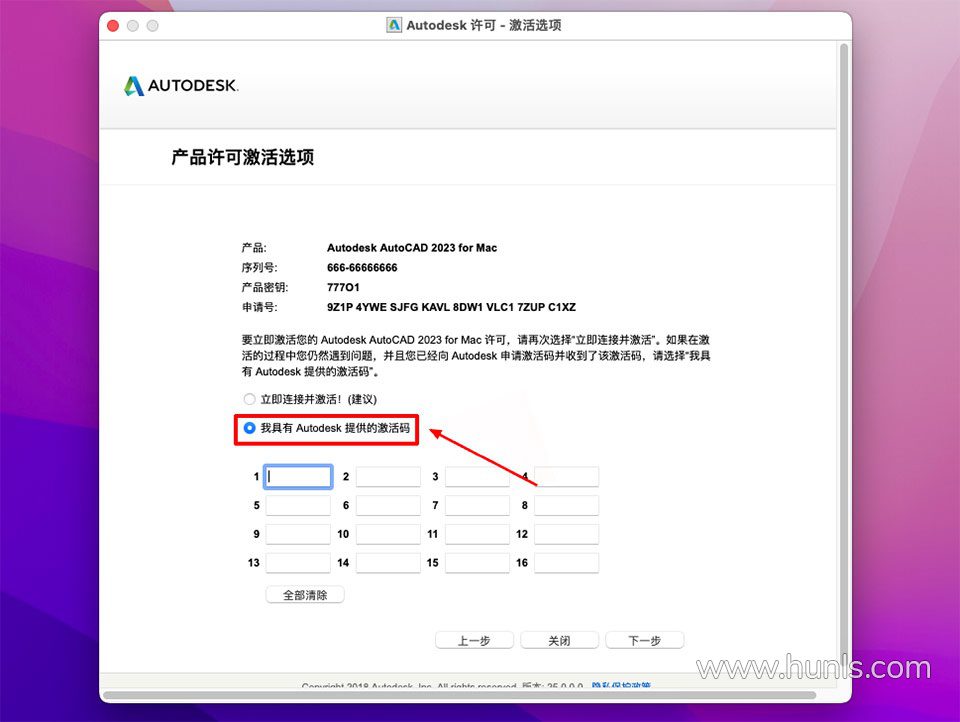Click activation code field 7
The image size is (960, 722).
coord(478,505)
